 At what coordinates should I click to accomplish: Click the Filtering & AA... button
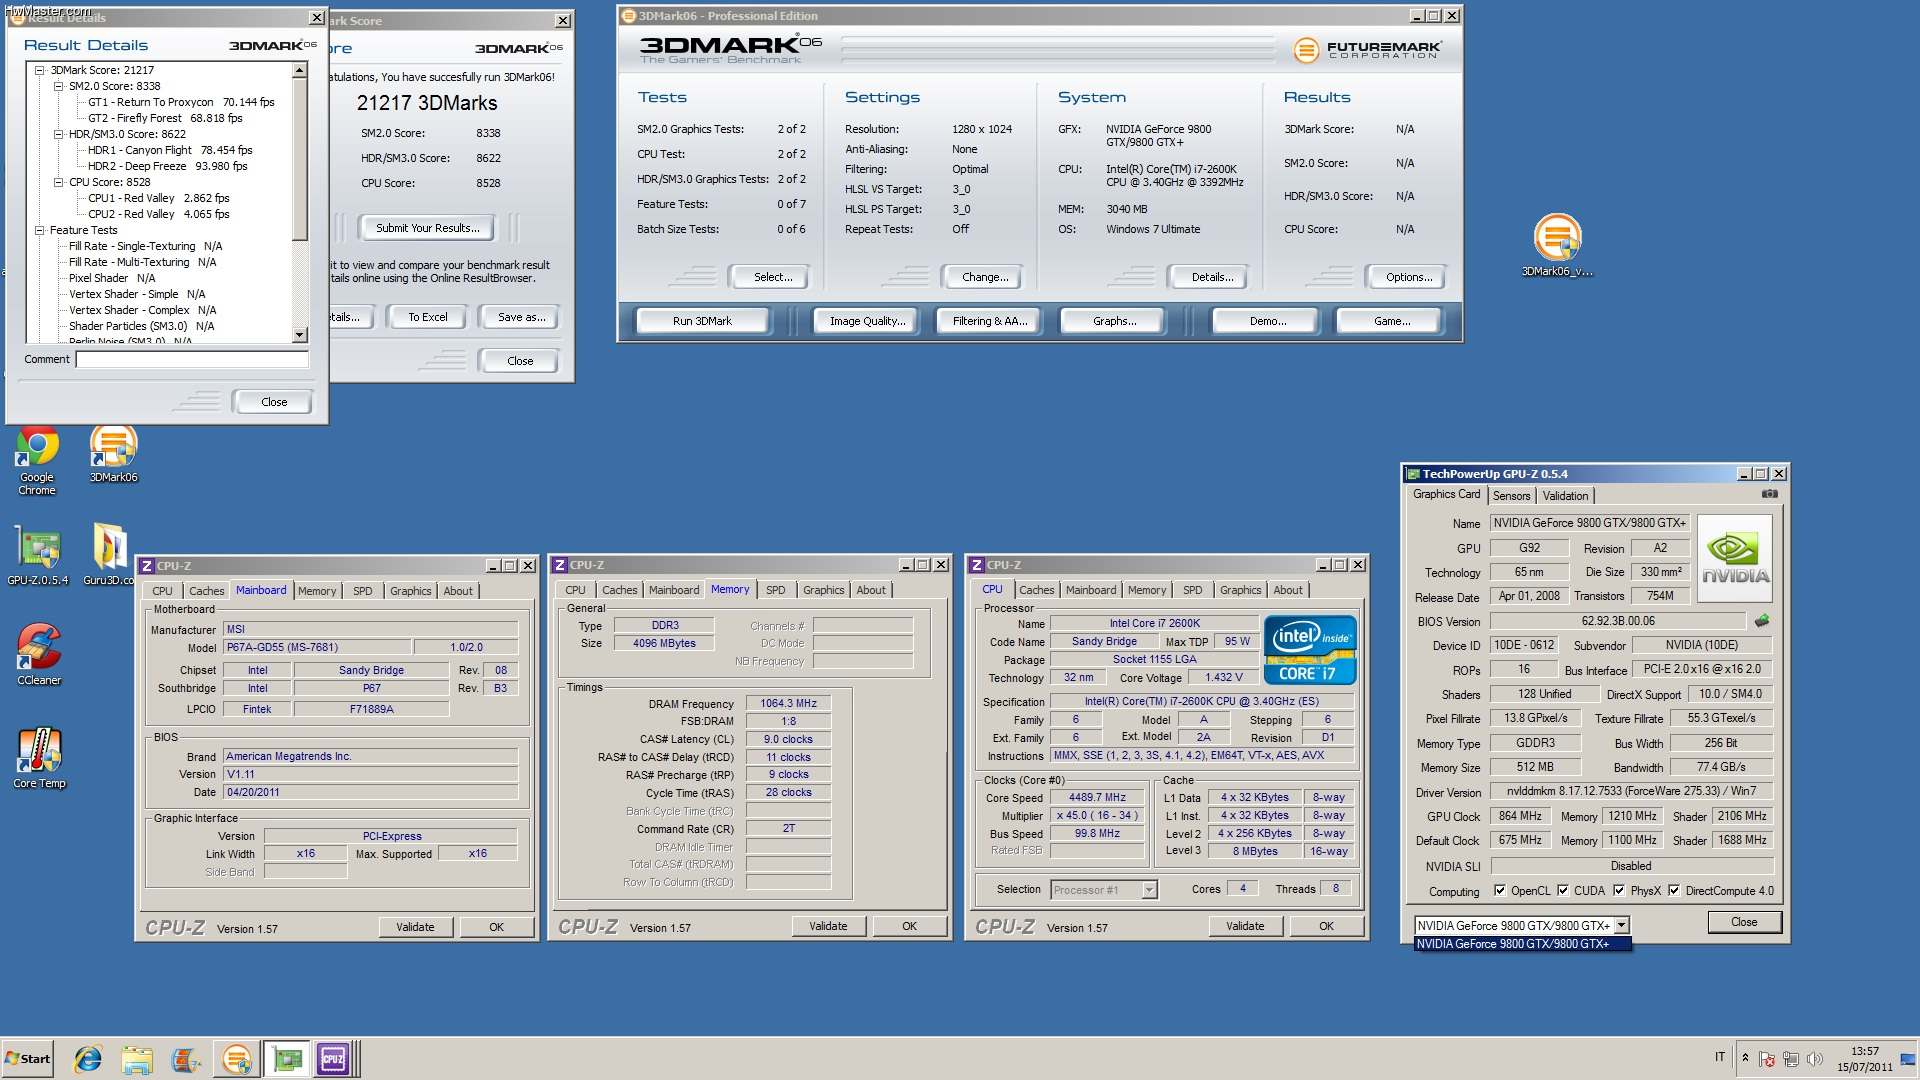tap(990, 321)
